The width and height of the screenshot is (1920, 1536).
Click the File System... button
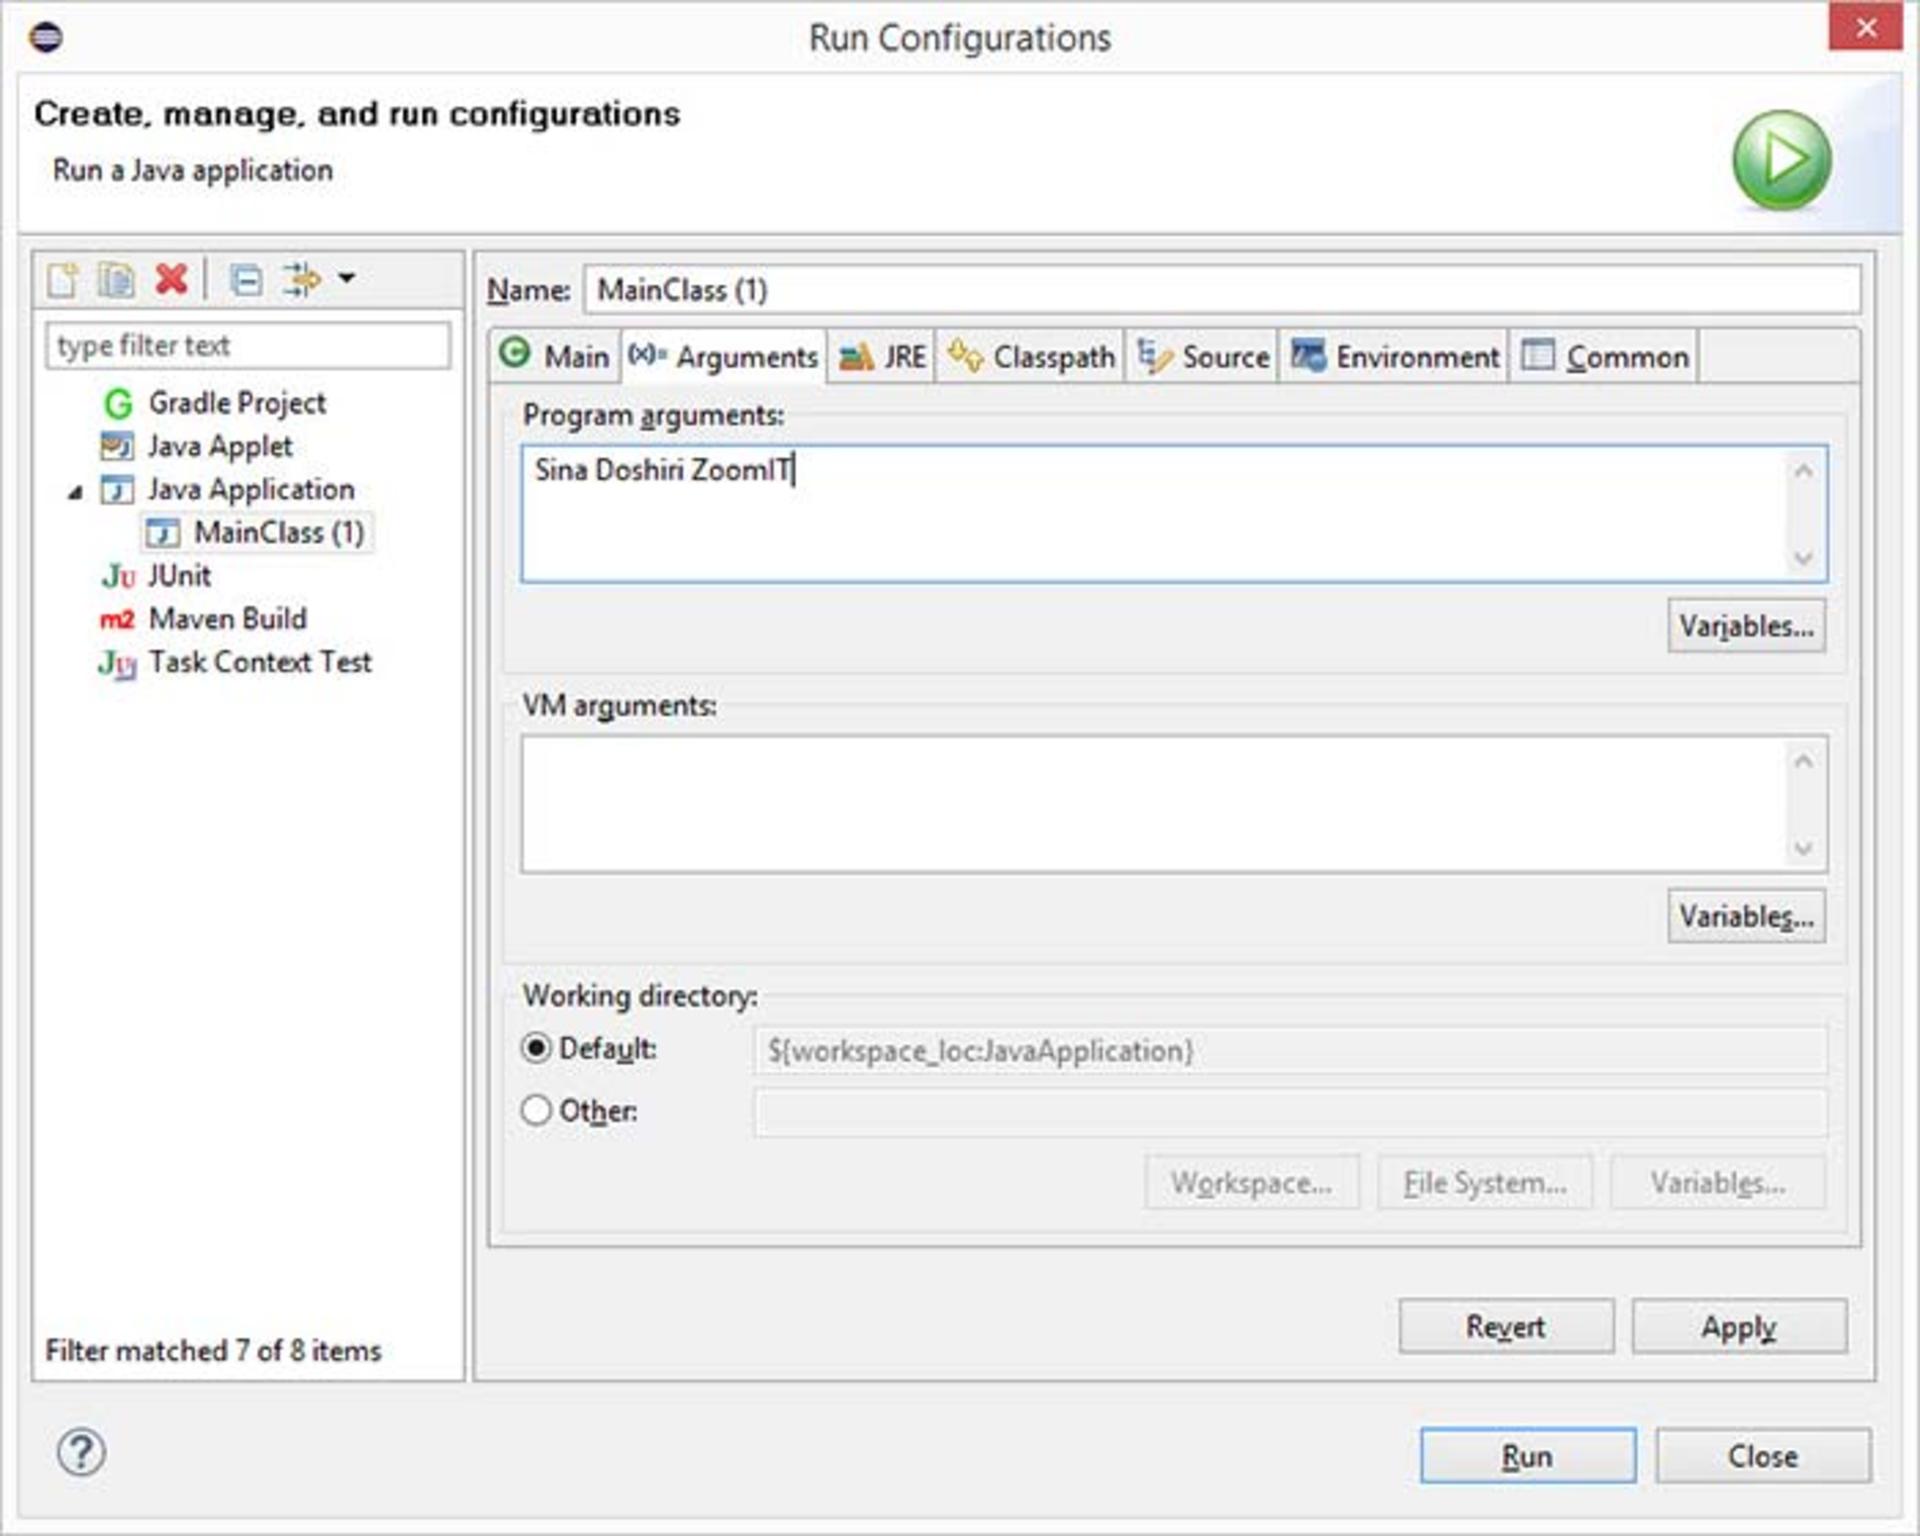tap(1485, 1183)
